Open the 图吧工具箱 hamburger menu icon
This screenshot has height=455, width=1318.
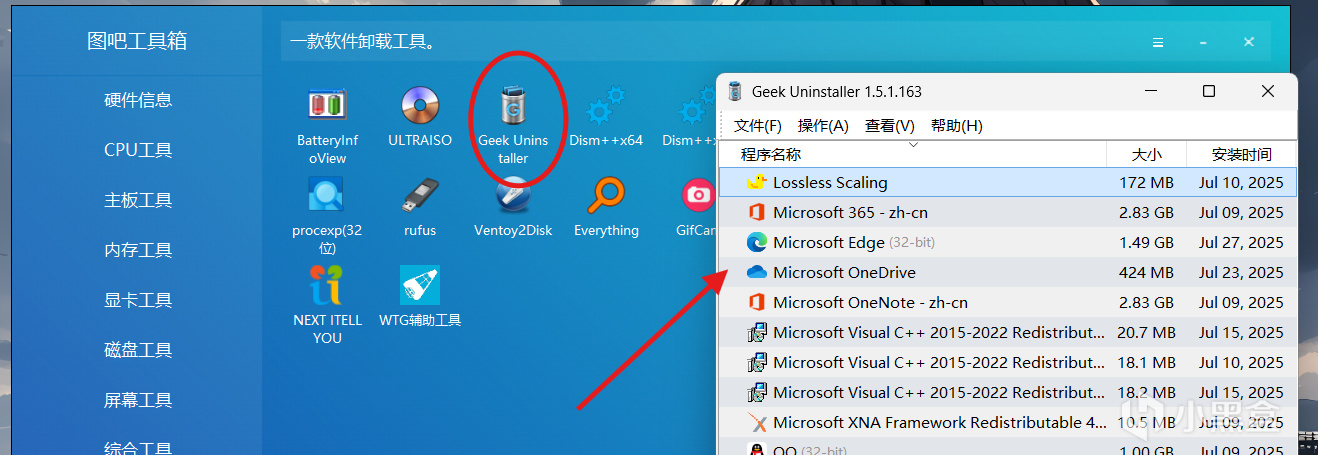(1157, 42)
